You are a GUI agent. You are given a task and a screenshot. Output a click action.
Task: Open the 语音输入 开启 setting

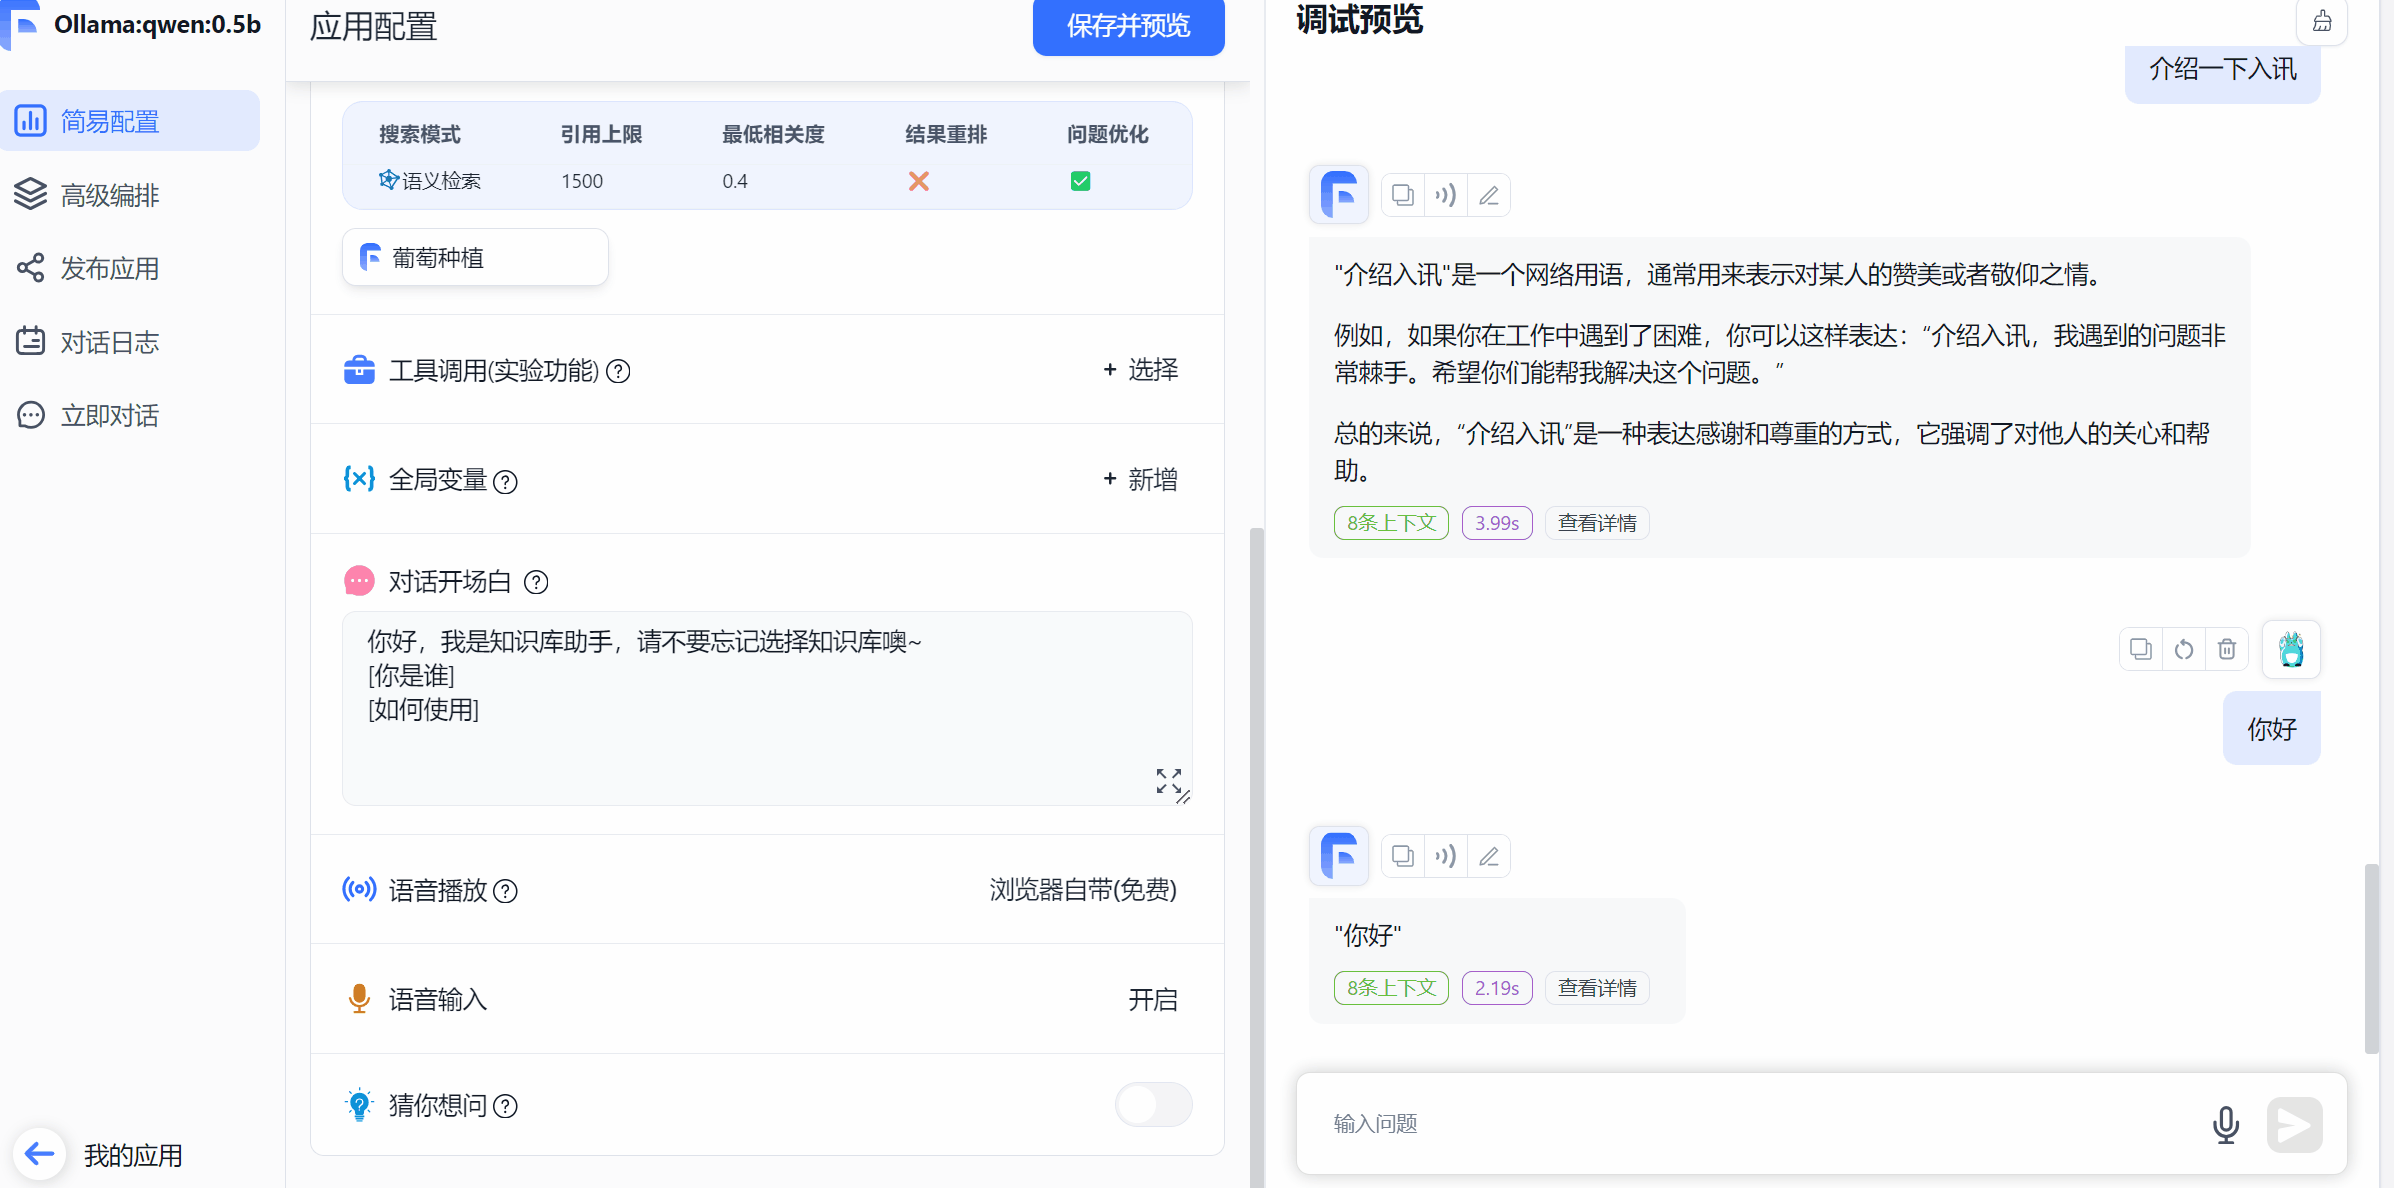[1152, 1000]
